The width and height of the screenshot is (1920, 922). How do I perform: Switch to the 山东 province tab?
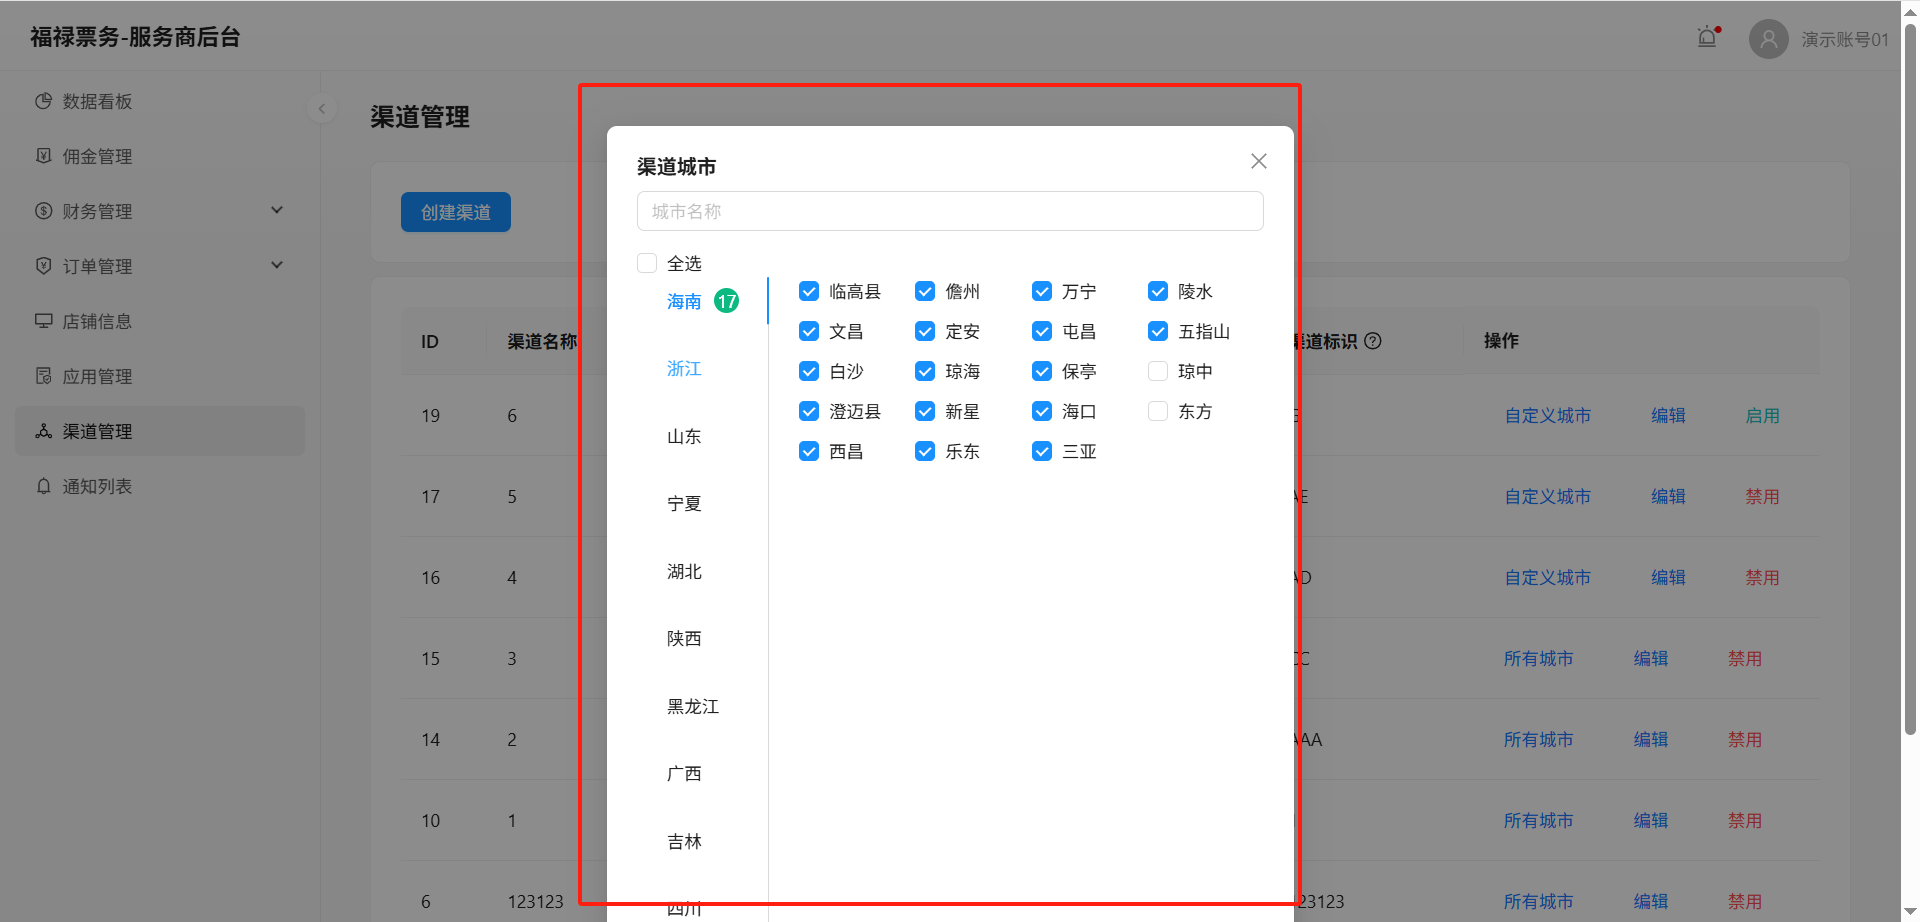tap(684, 437)
